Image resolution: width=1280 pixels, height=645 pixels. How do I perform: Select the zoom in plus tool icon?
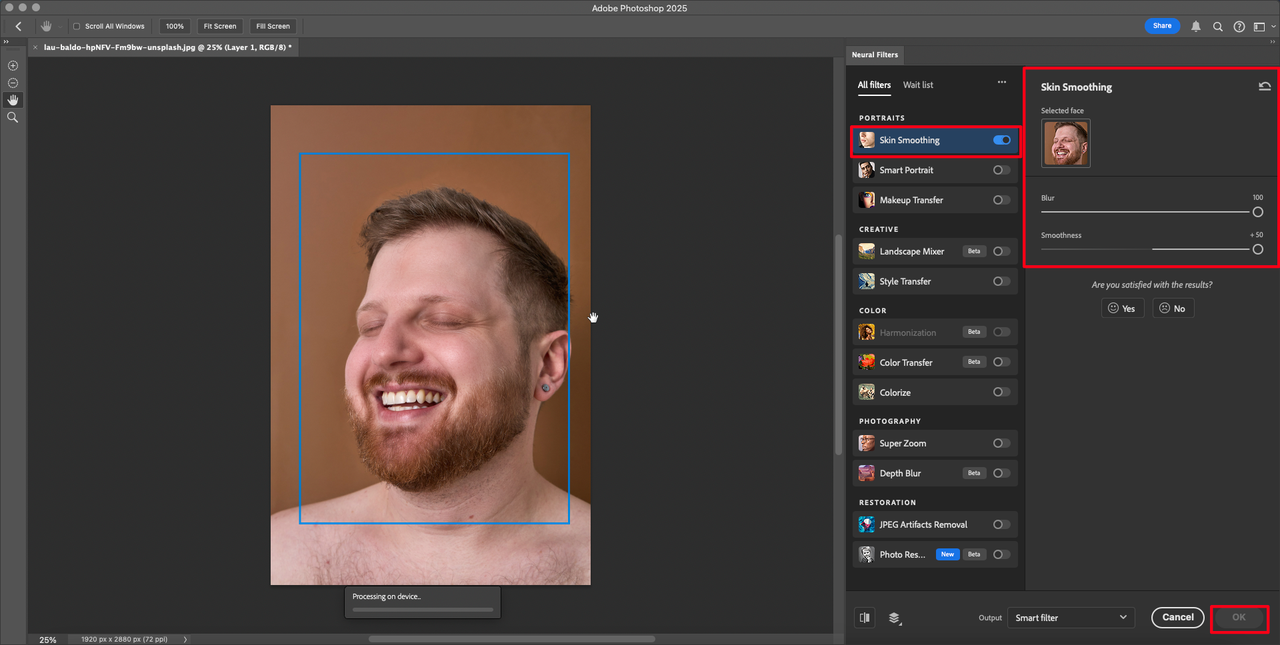(13, 66)
